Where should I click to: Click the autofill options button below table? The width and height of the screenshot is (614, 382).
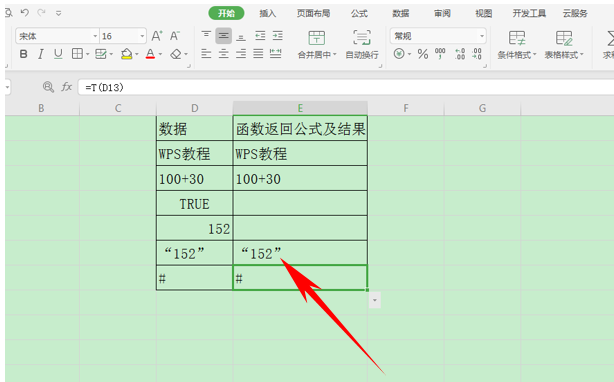coord(374,300)
